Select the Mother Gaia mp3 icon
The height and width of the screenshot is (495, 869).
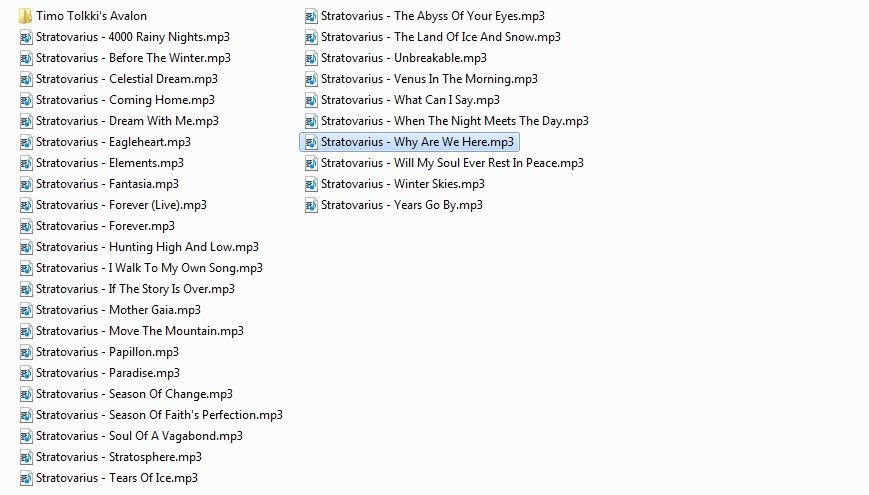point(26,311)
